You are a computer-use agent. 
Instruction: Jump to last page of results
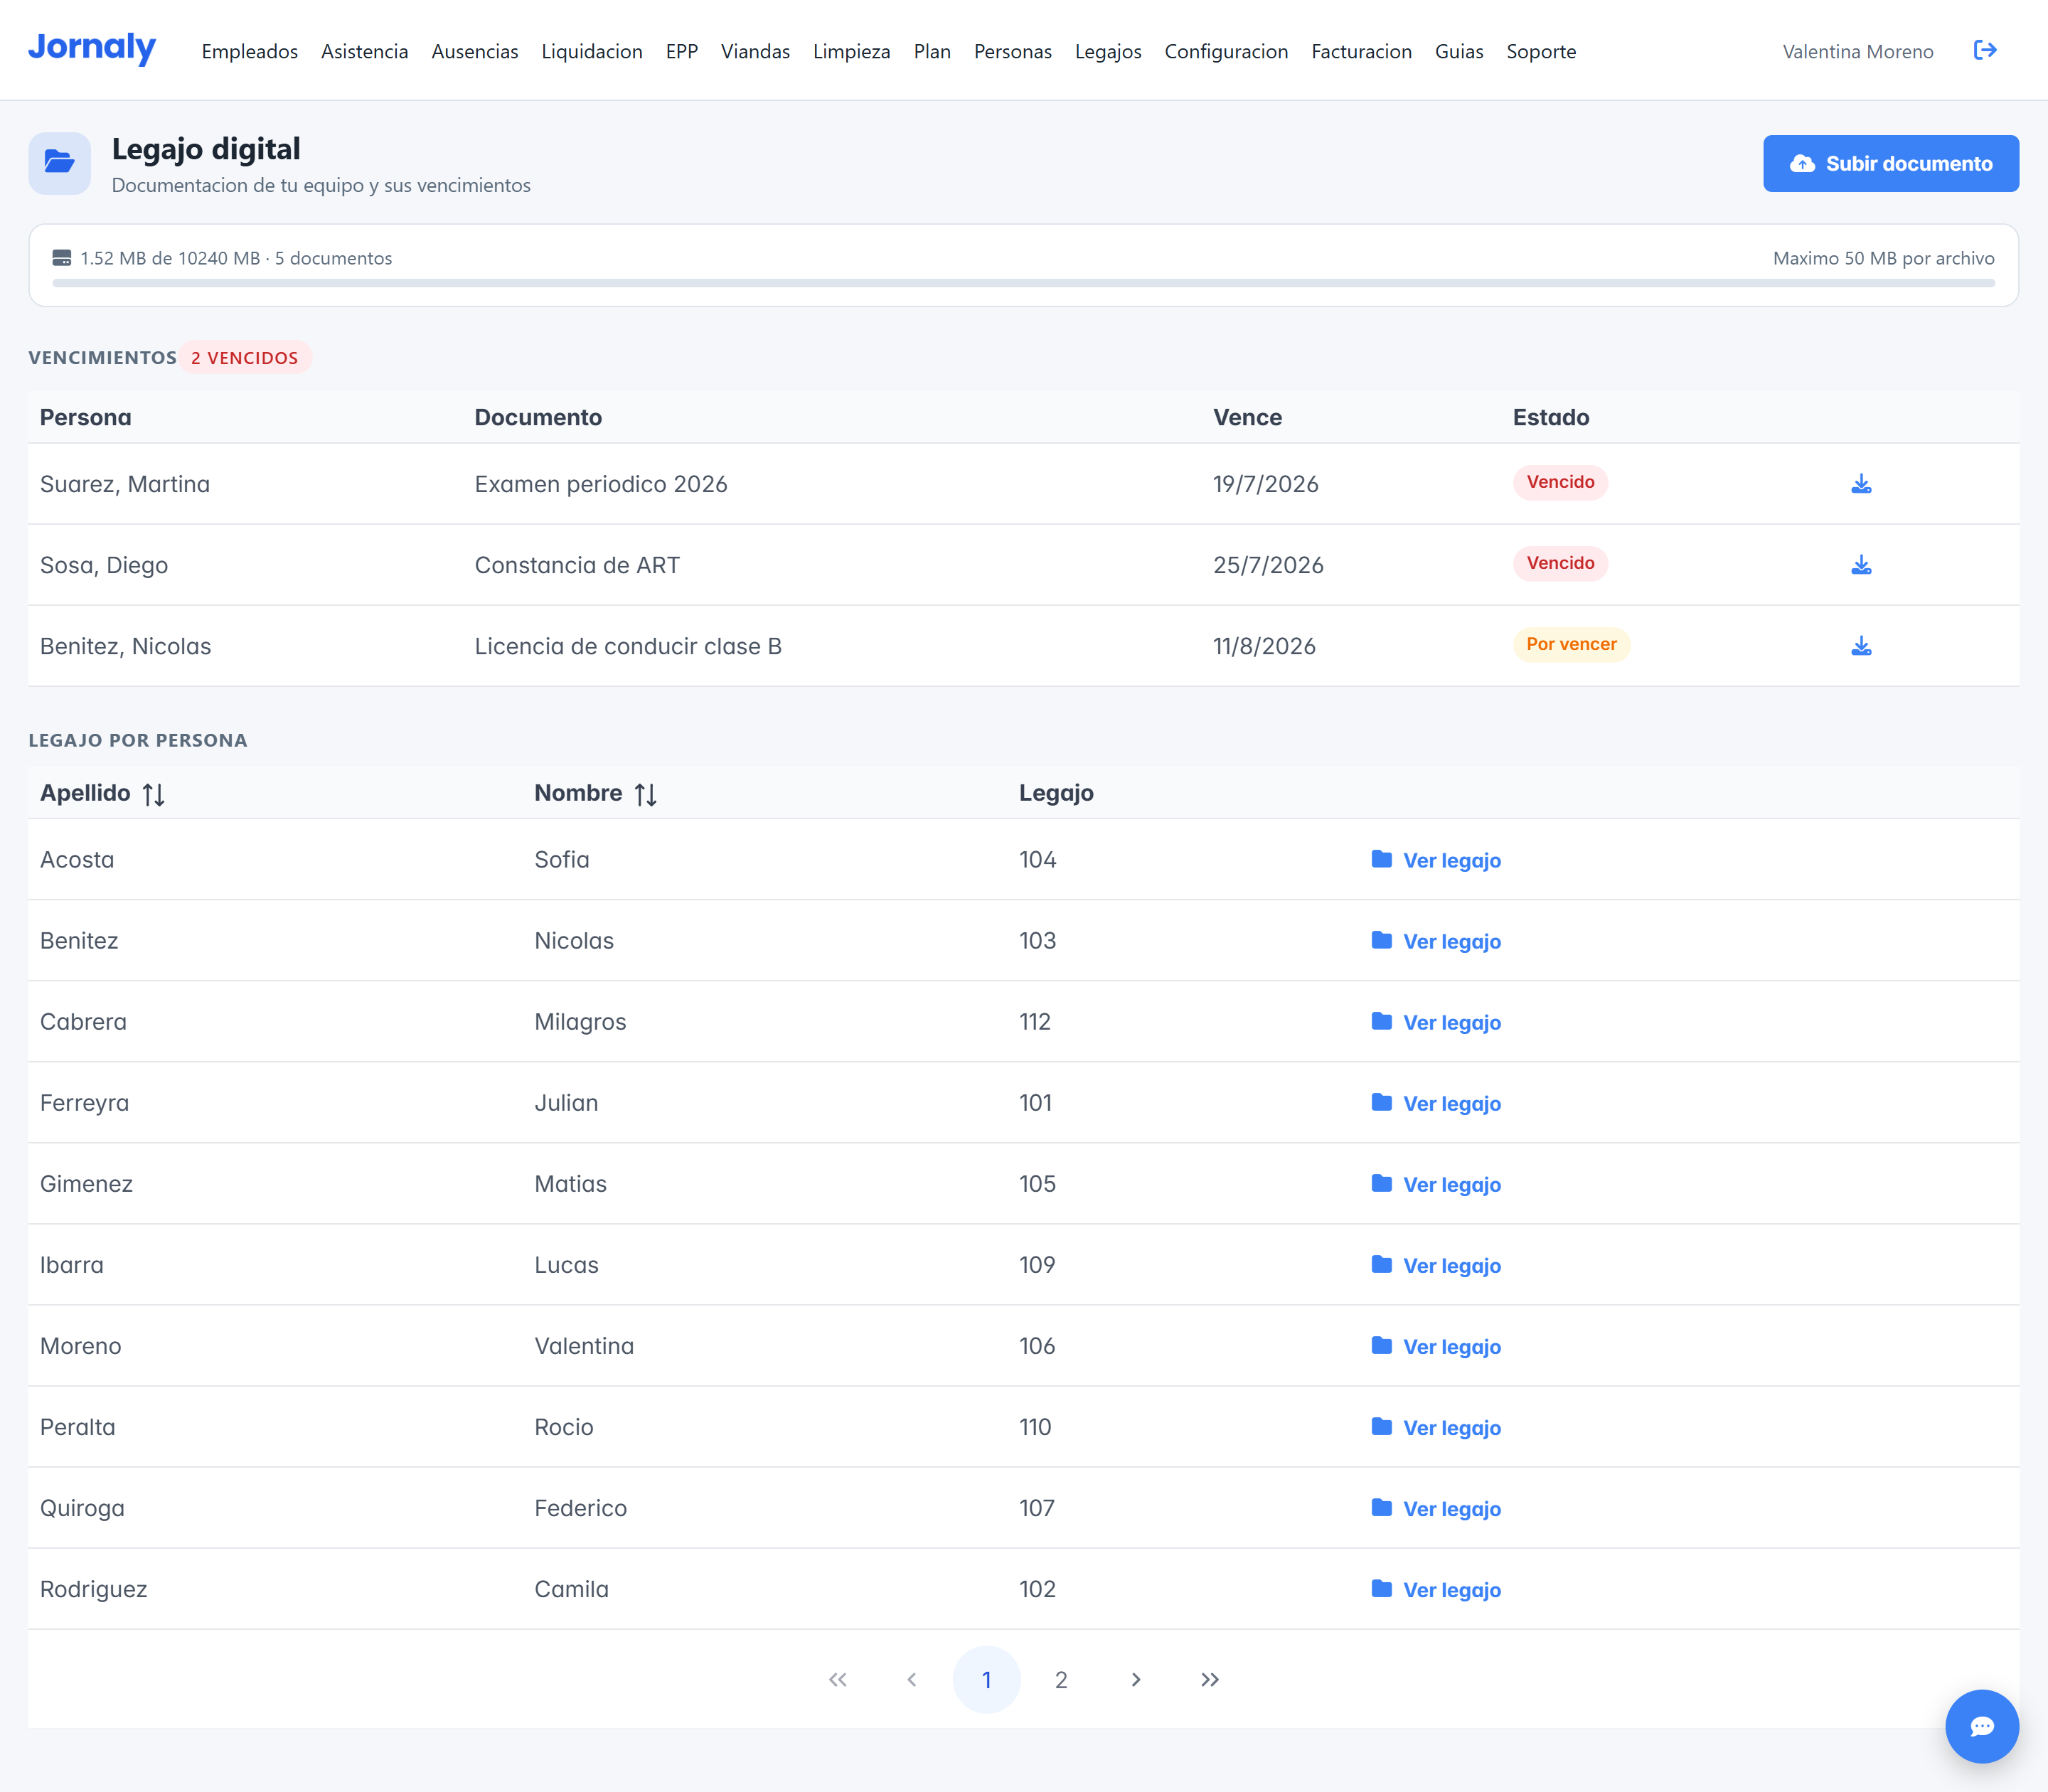[1210, 1679]
